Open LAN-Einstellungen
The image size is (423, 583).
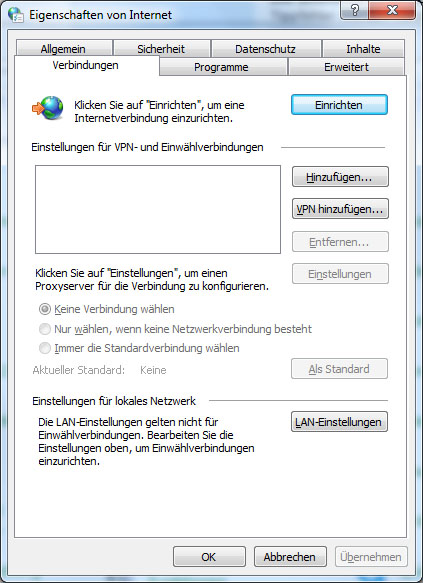[339, 422]
